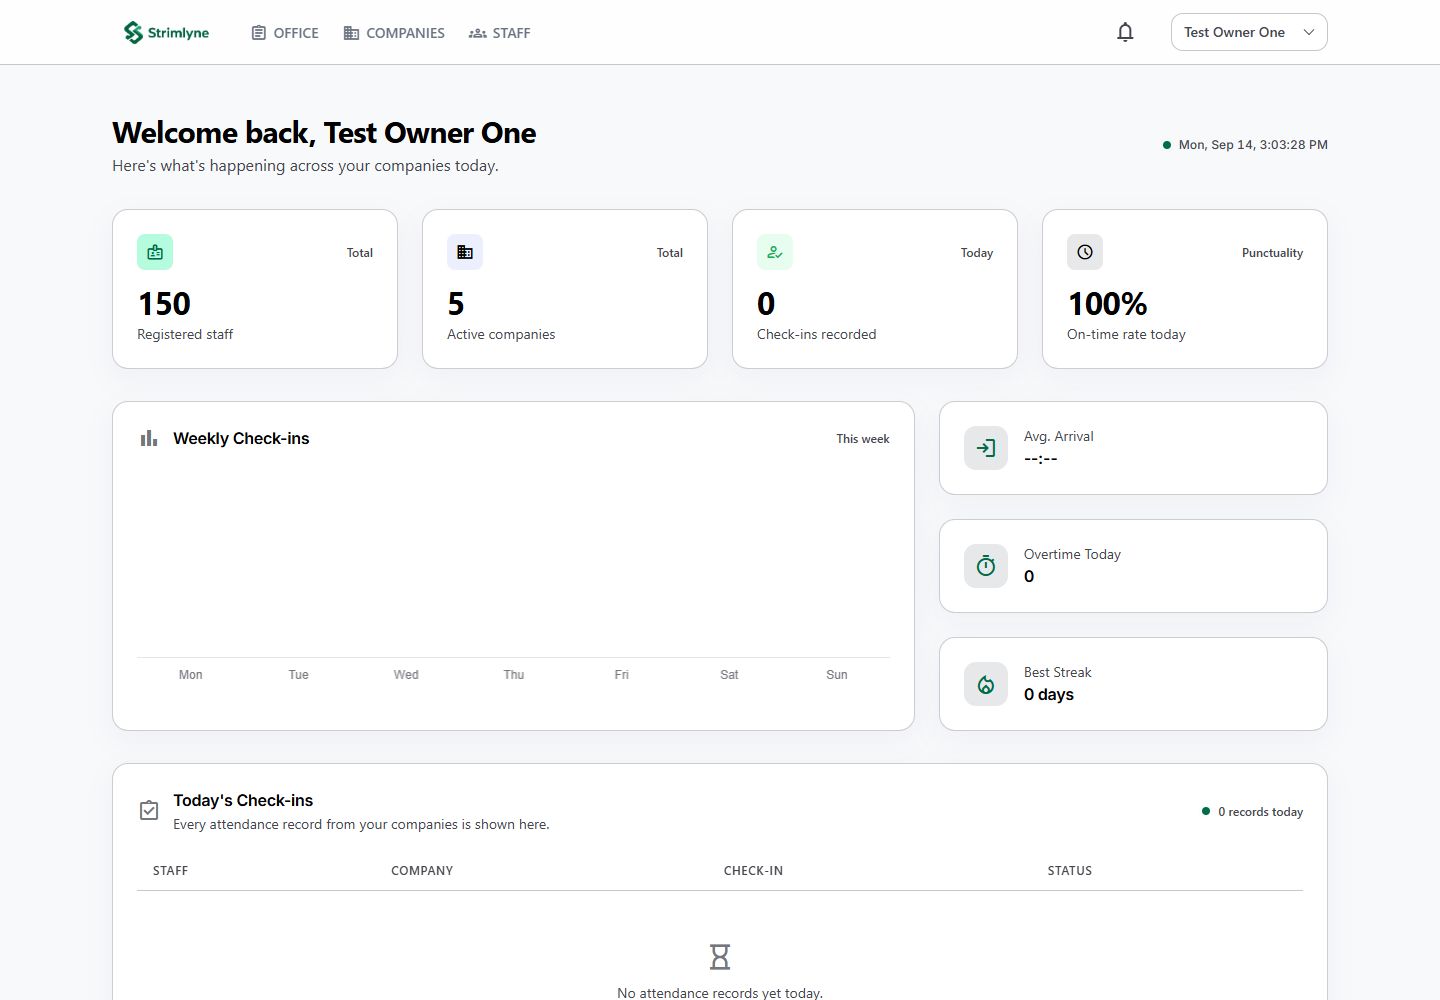Click the Today's Check-ins clipboard icon
Screen dimensions: 1440x1000
(149, 810)
